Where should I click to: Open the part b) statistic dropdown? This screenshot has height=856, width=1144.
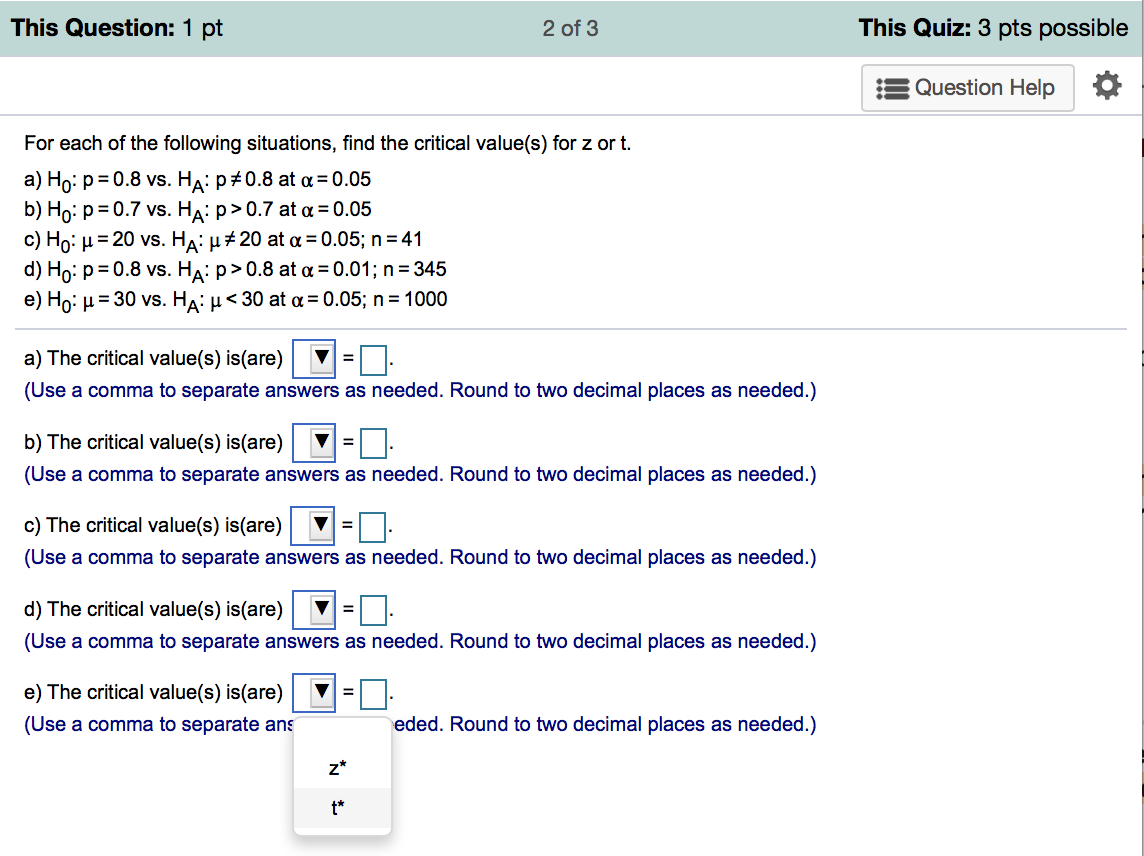pyautogui.click(x=312, y=442)
